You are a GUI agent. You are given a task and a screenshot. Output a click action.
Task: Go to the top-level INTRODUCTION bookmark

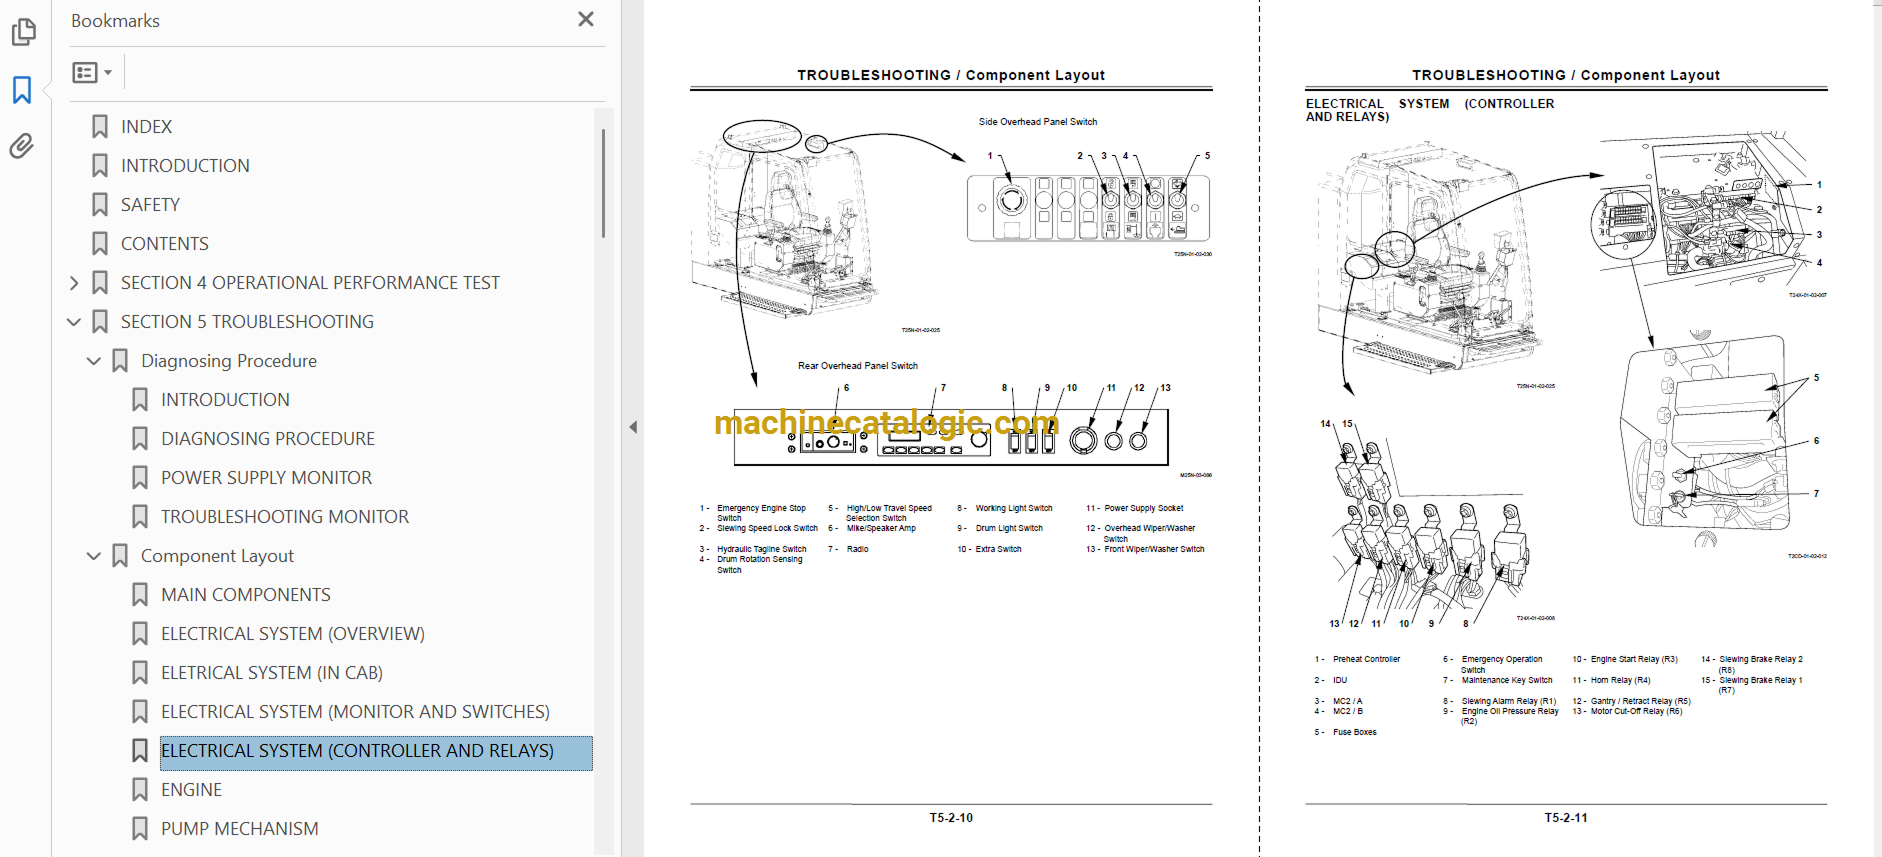pos(185,166)
